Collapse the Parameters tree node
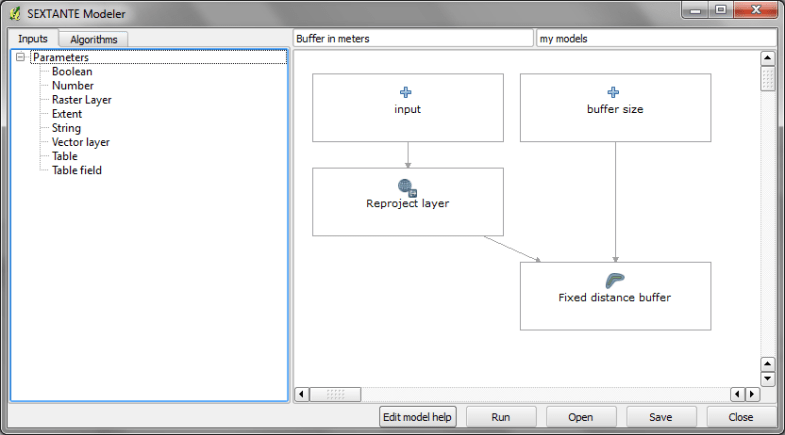 pos(21,58)
